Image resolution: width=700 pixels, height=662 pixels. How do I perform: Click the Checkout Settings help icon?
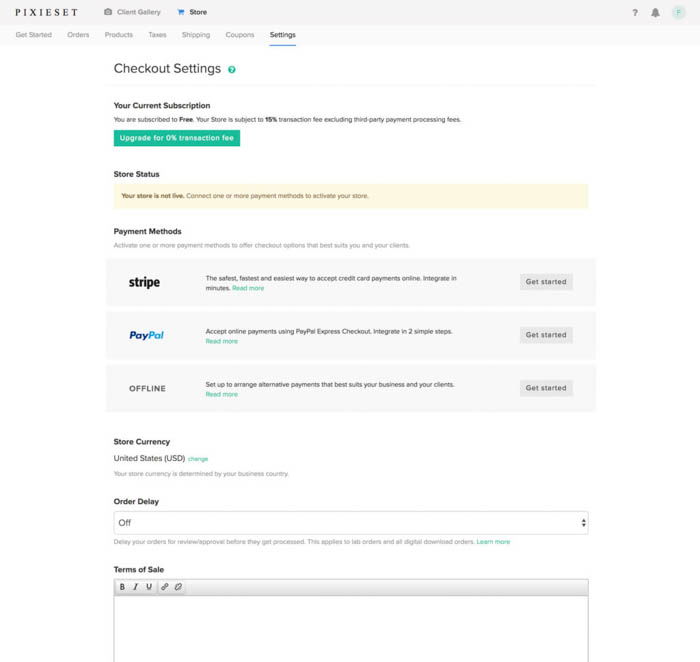click(231, 69)
